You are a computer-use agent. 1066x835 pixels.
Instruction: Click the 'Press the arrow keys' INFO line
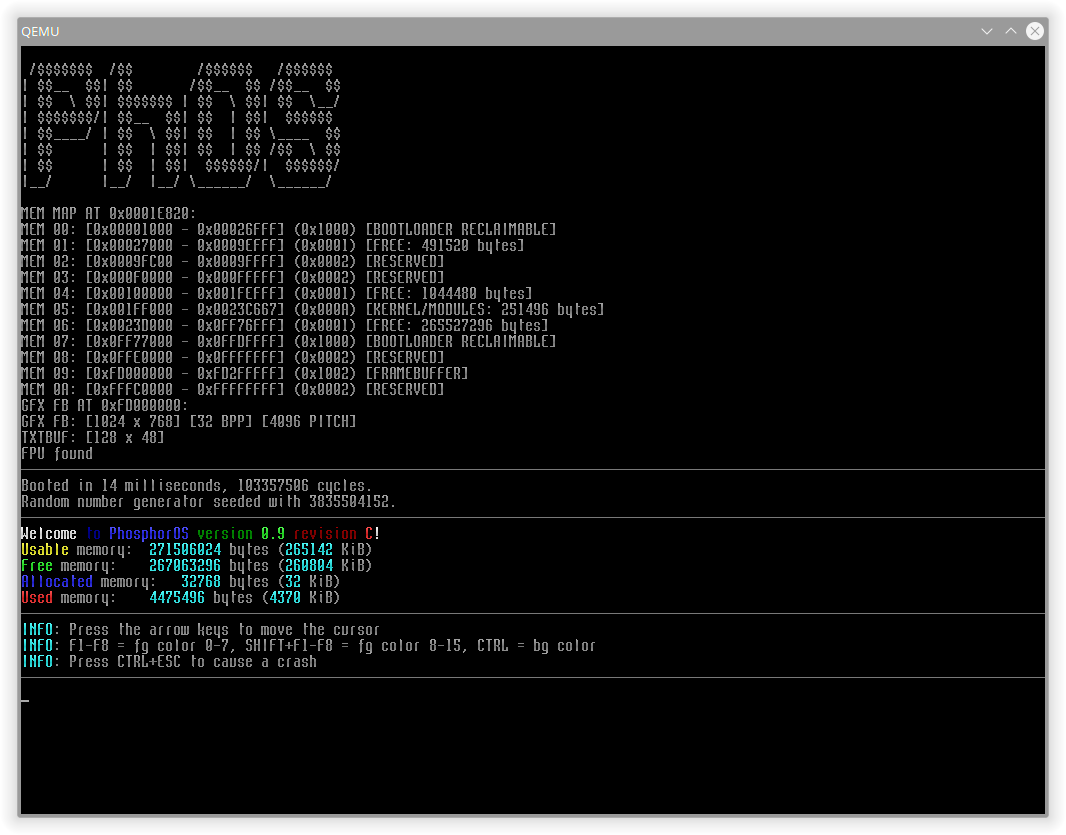point(201,630)
